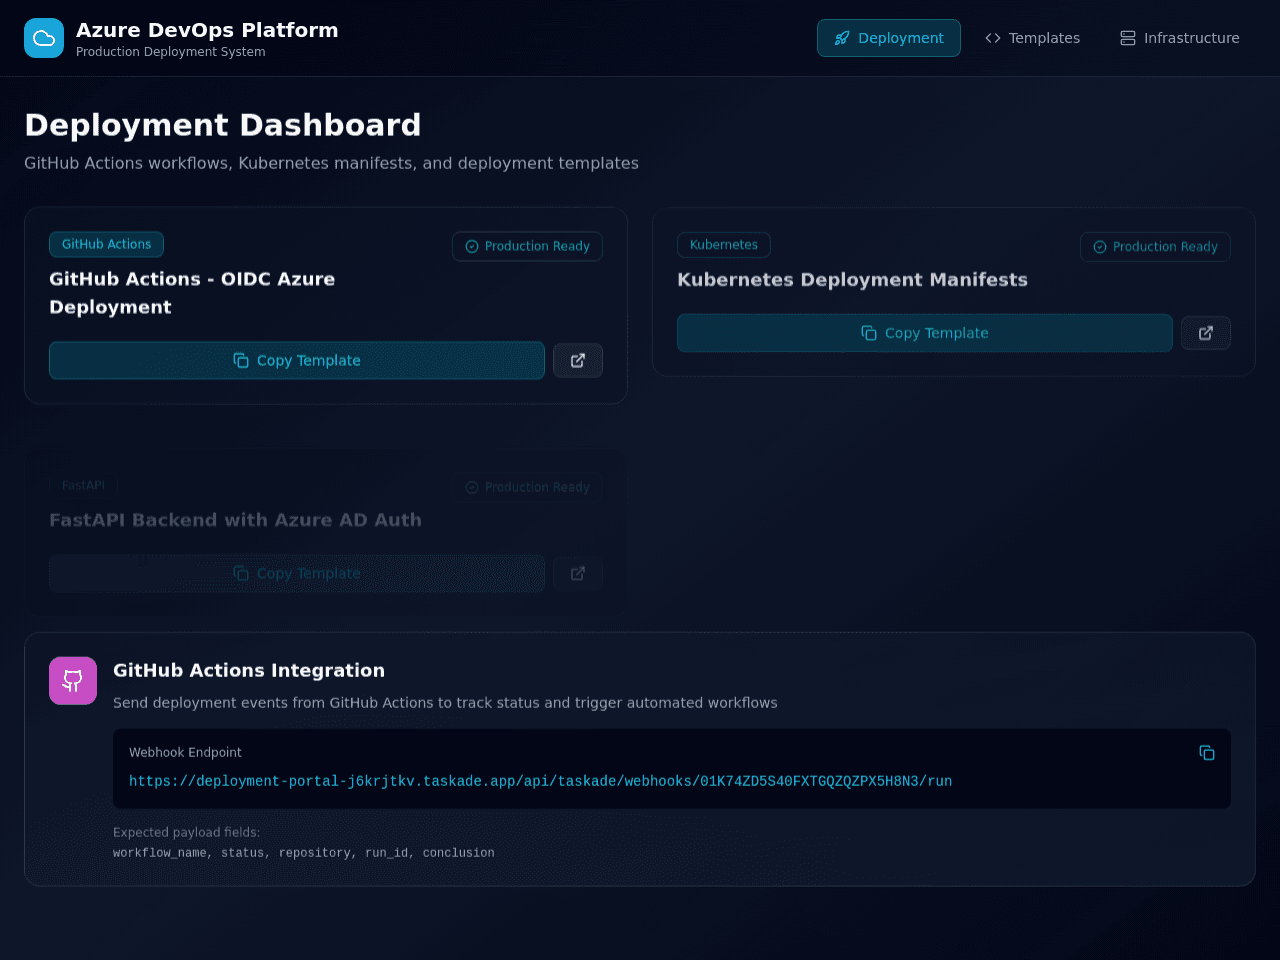Click the FastAPI Backend with Azure AD Auth title
This screenshot has height=960, width=1280.
[x=235, y=520]
